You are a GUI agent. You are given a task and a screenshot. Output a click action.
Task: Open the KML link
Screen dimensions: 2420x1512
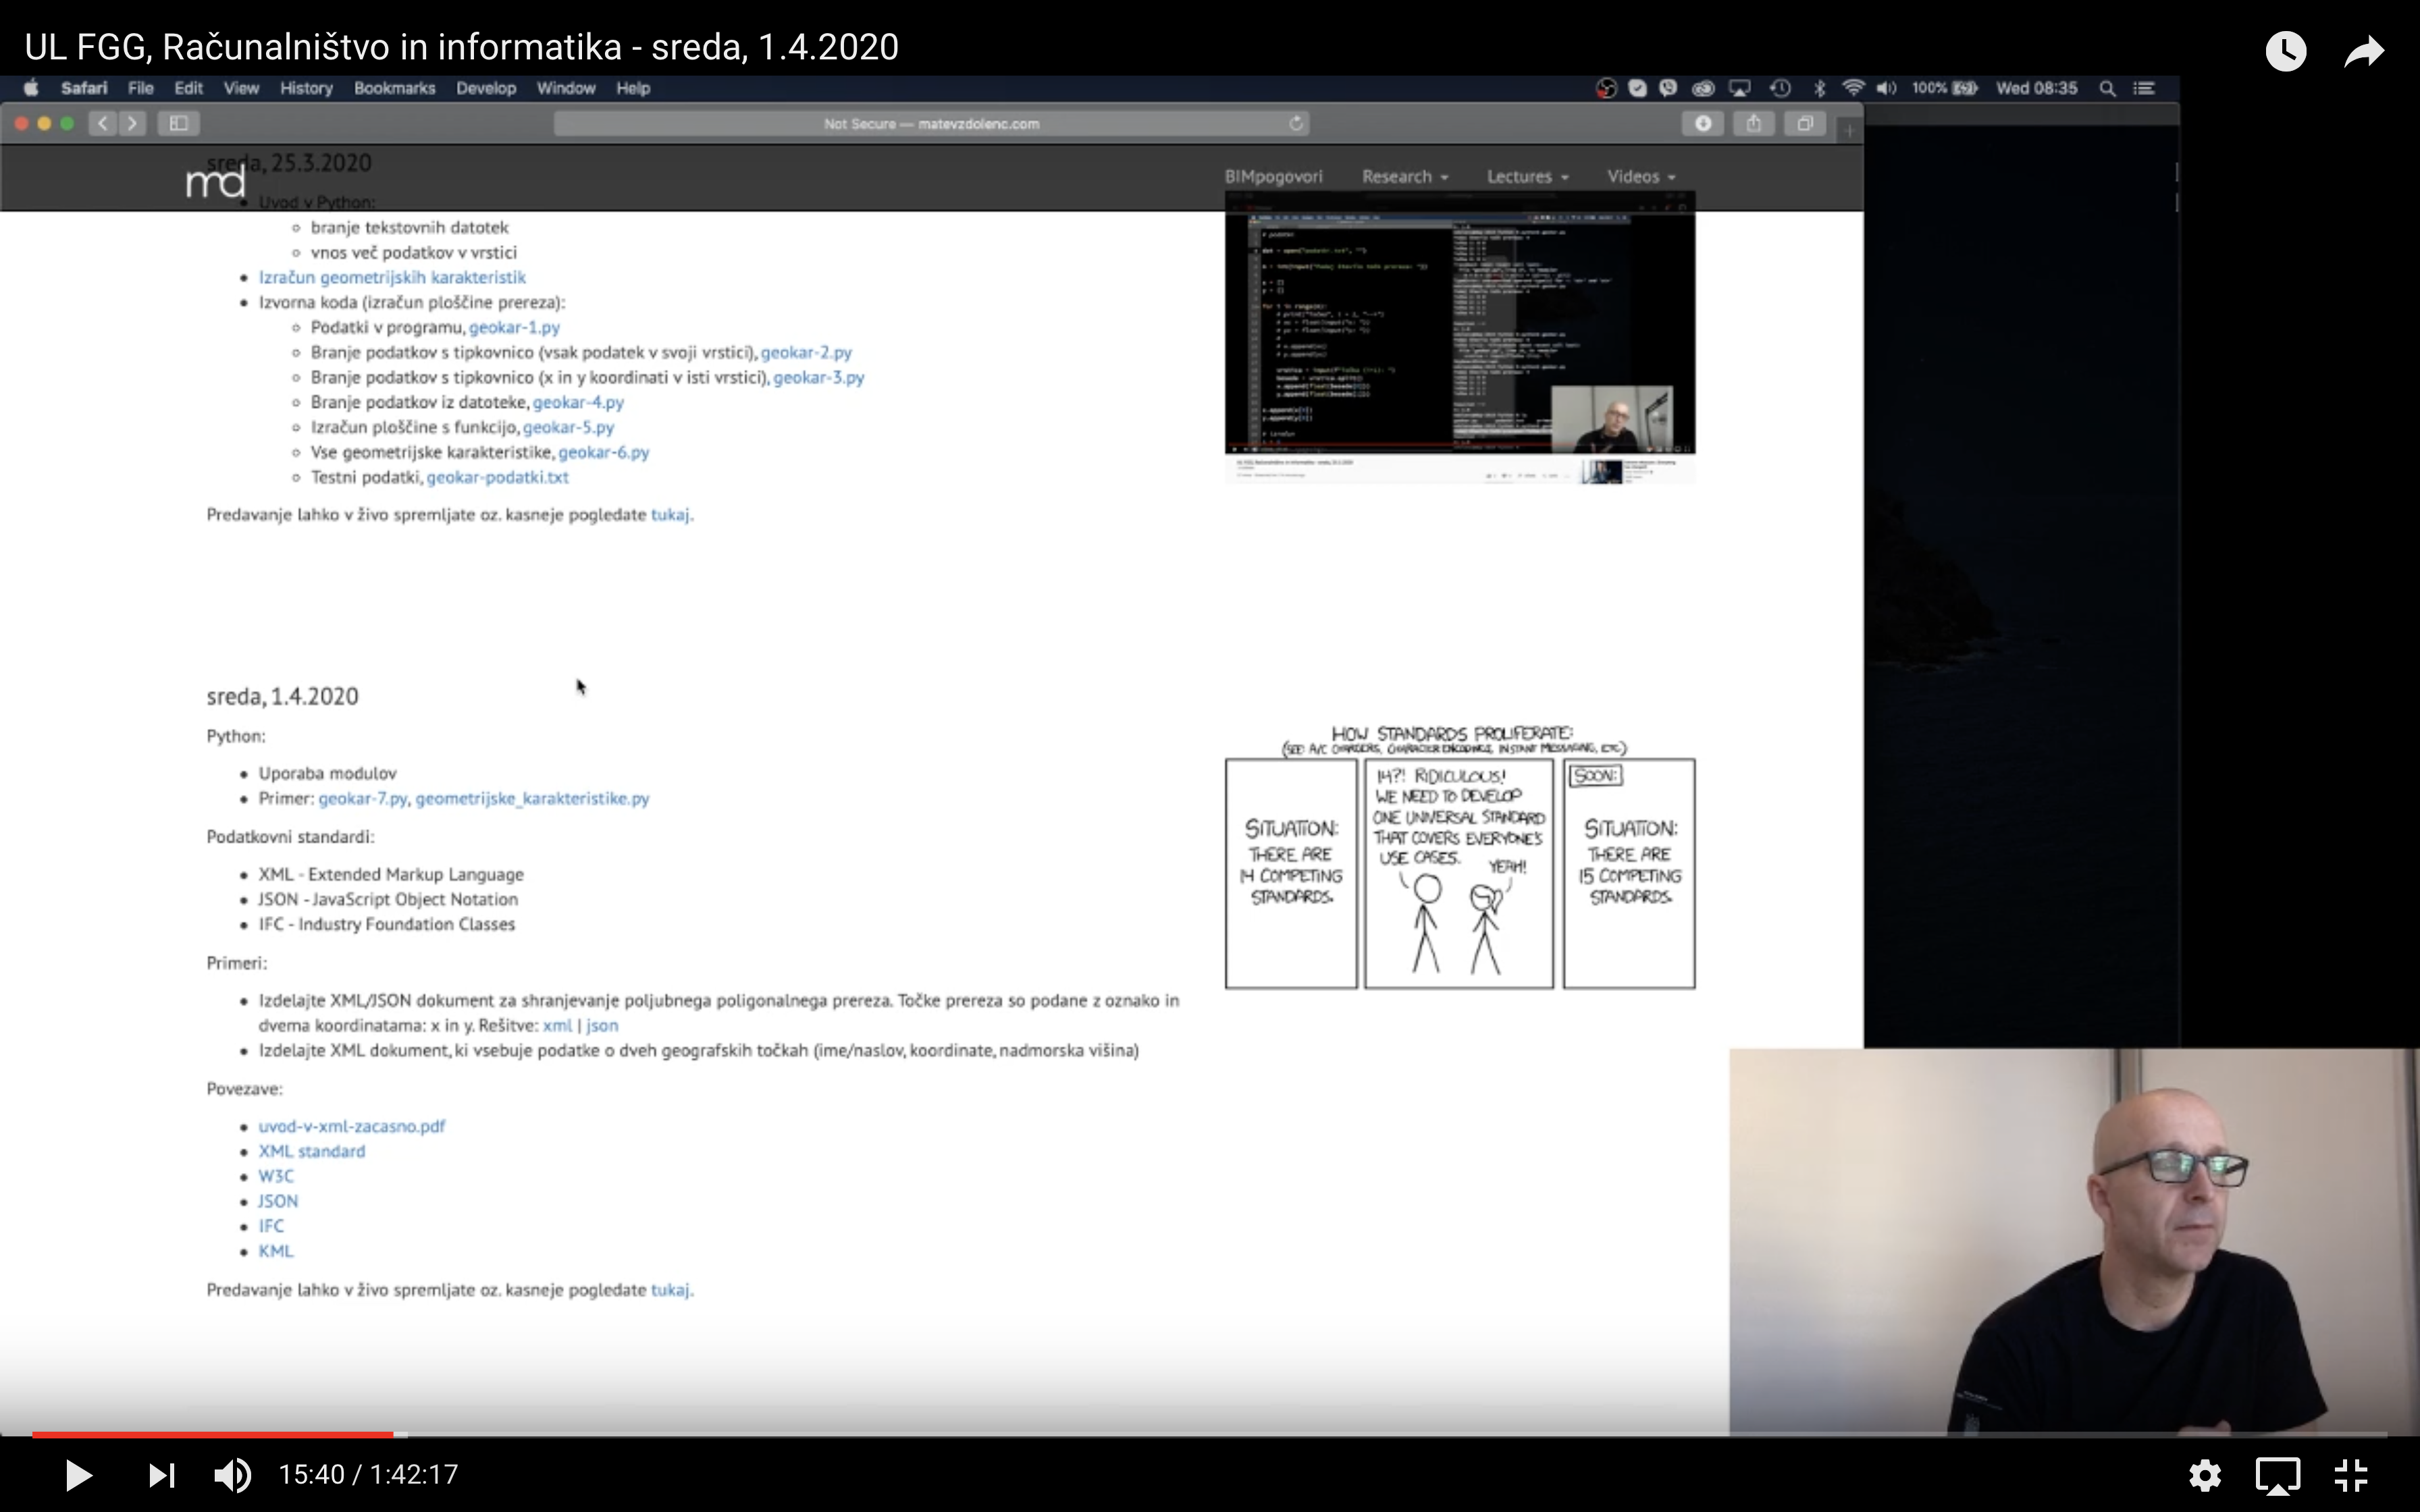pyautogui.click(x=276, y=1251)
